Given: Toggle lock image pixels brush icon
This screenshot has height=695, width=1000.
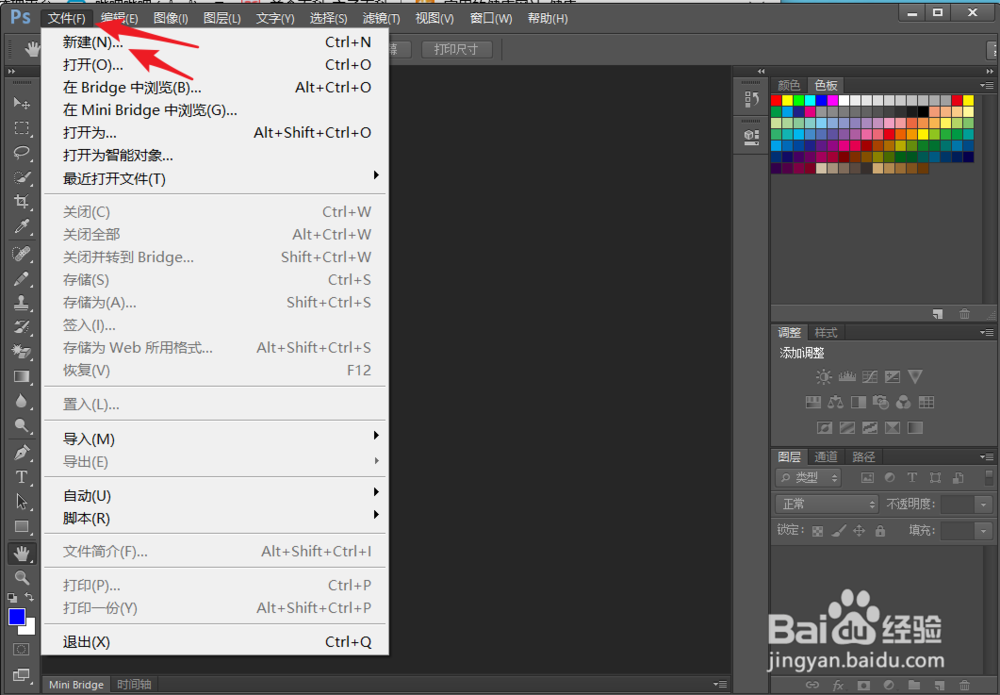Looking at the screenshot, I should 839,530.
